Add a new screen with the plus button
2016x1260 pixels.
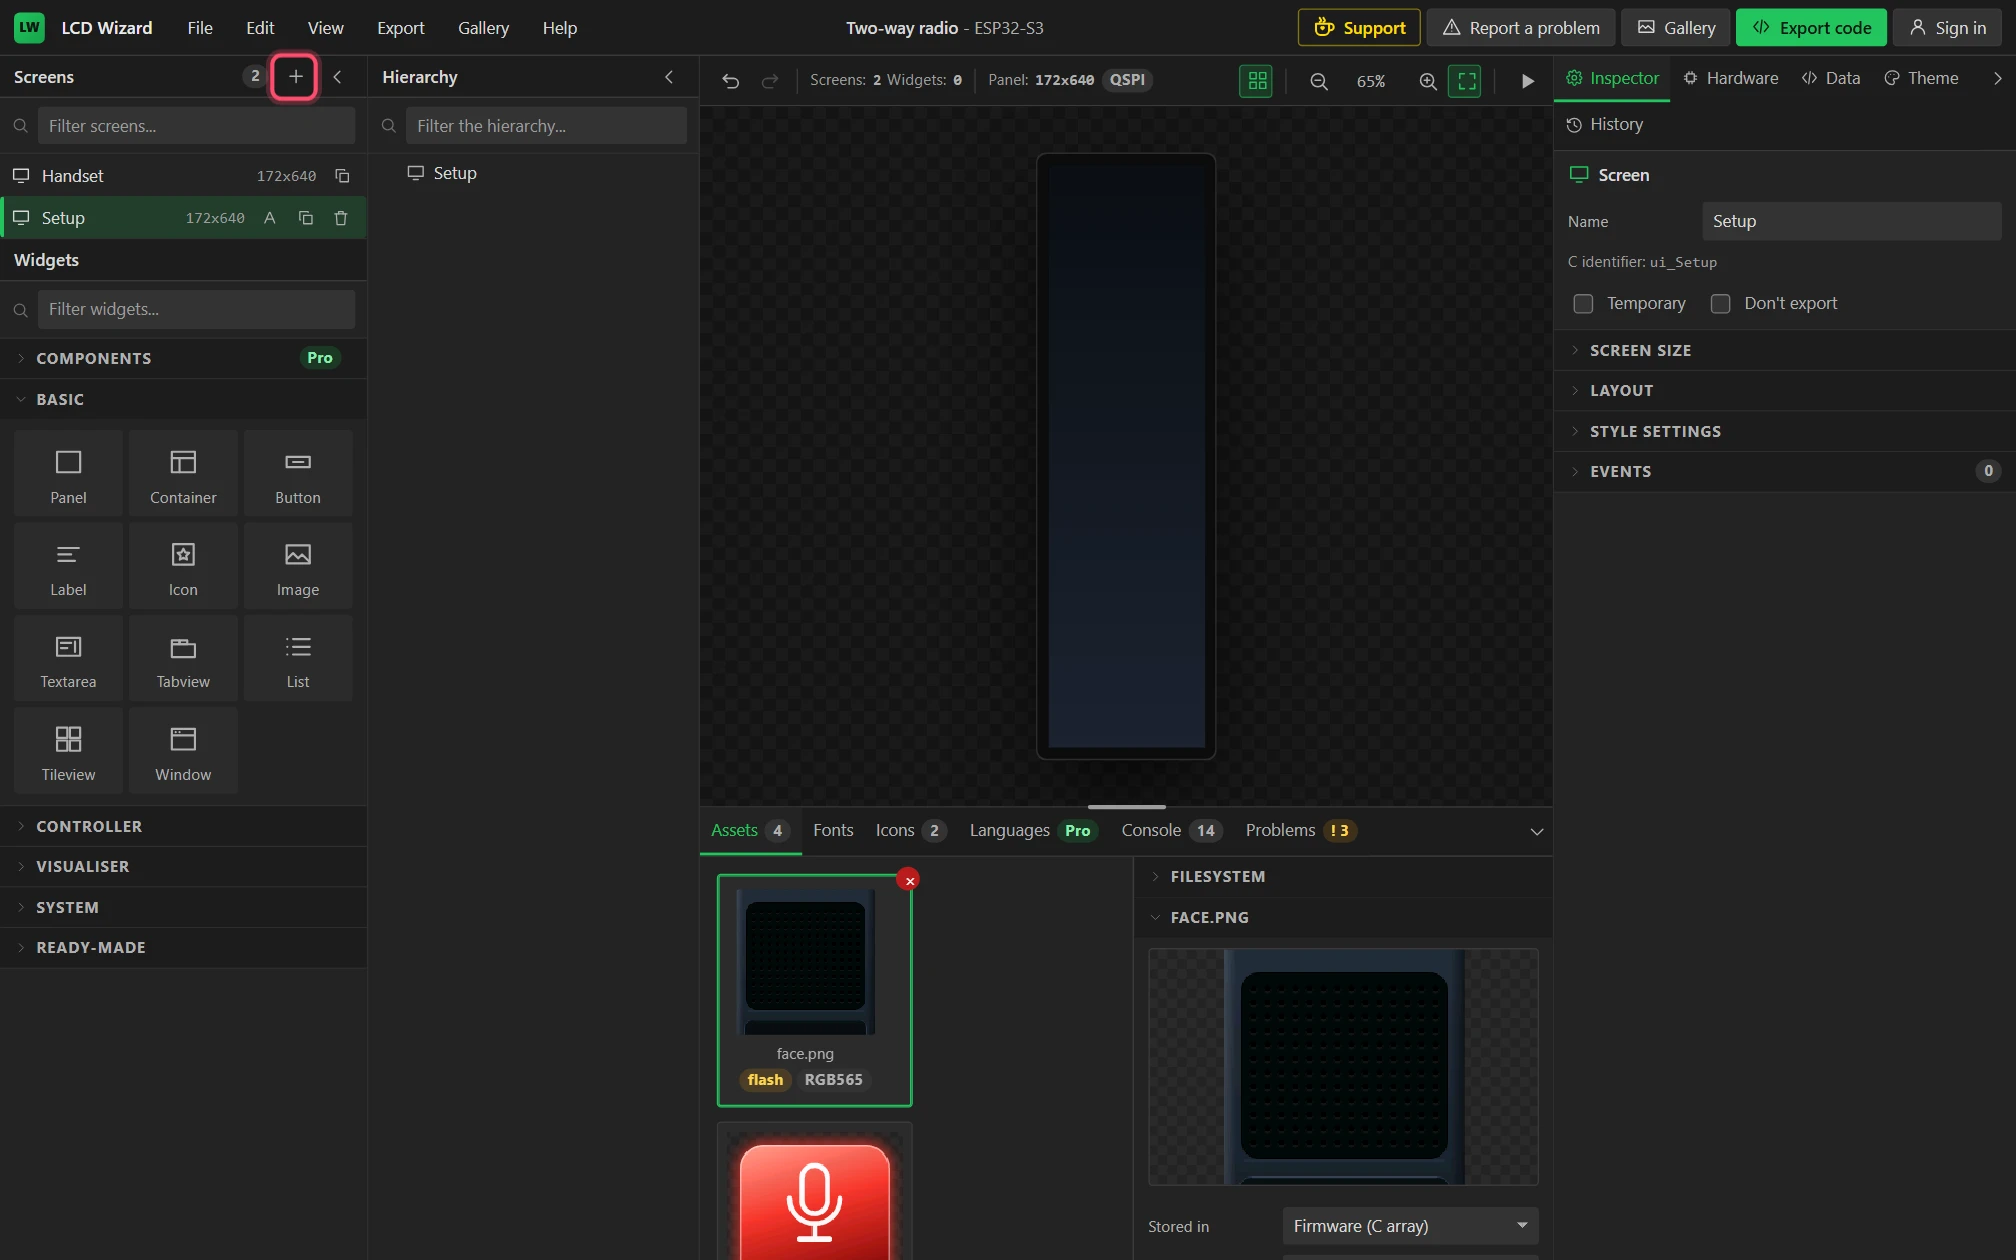[x=295, y=77]
